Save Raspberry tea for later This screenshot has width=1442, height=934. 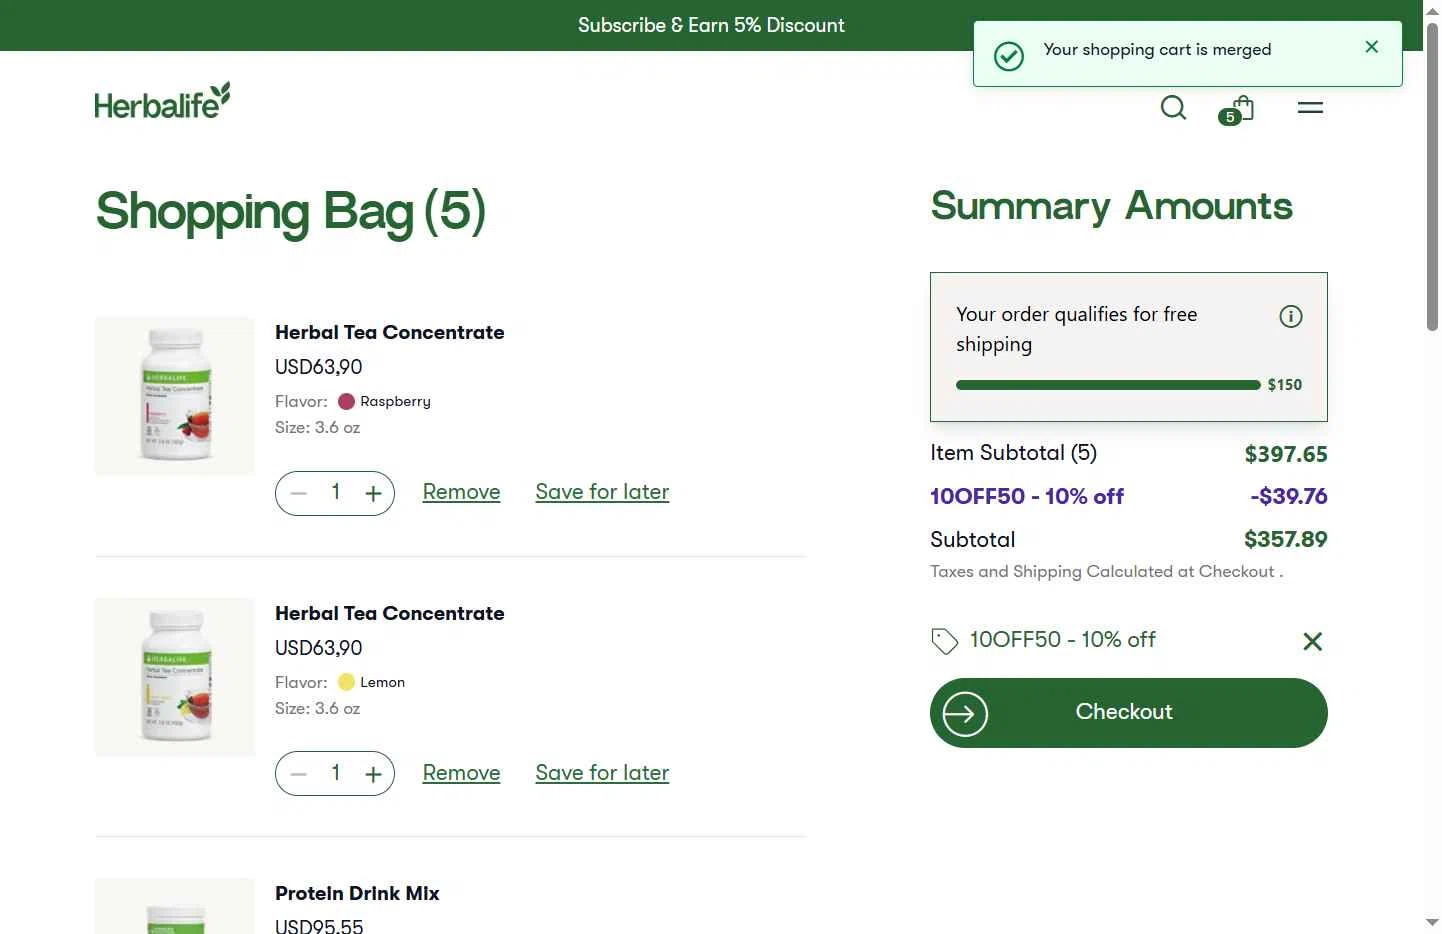coord(602,492)
